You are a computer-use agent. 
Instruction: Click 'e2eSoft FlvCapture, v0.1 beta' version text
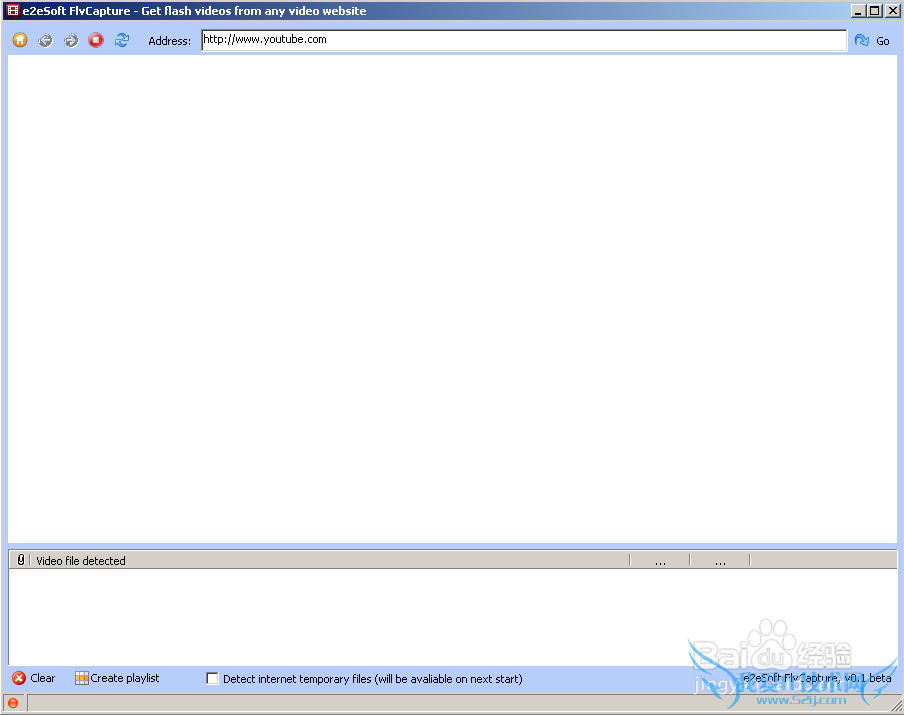click(817, 678)
